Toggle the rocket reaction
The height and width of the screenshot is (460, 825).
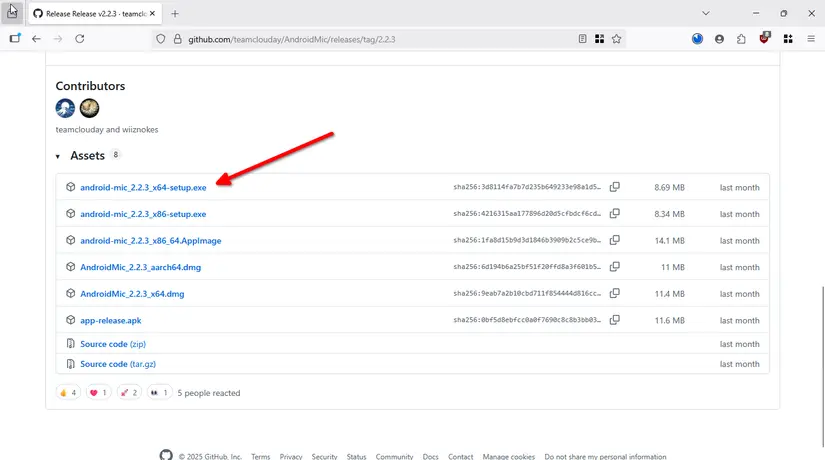128,393
